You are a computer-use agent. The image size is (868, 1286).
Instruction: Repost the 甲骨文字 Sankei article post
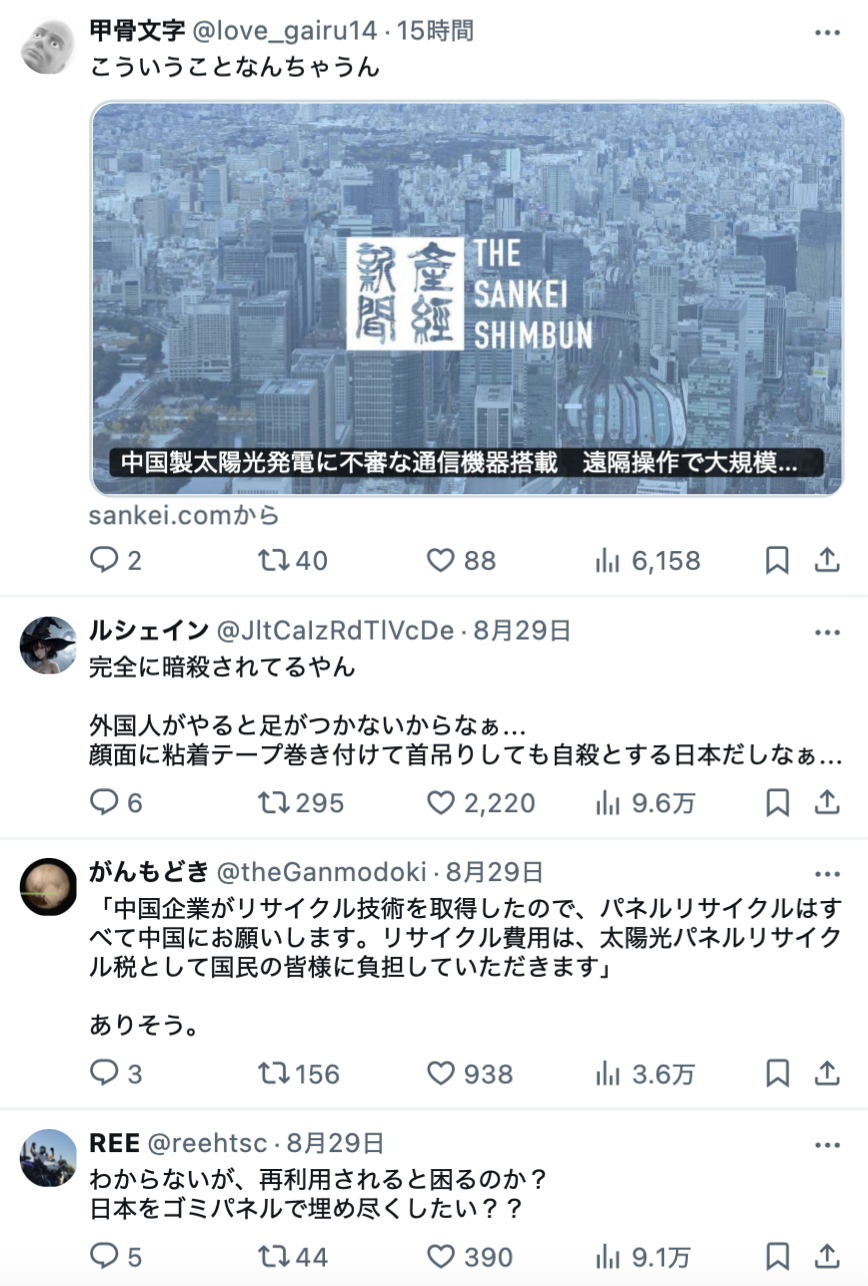[292, 561]
